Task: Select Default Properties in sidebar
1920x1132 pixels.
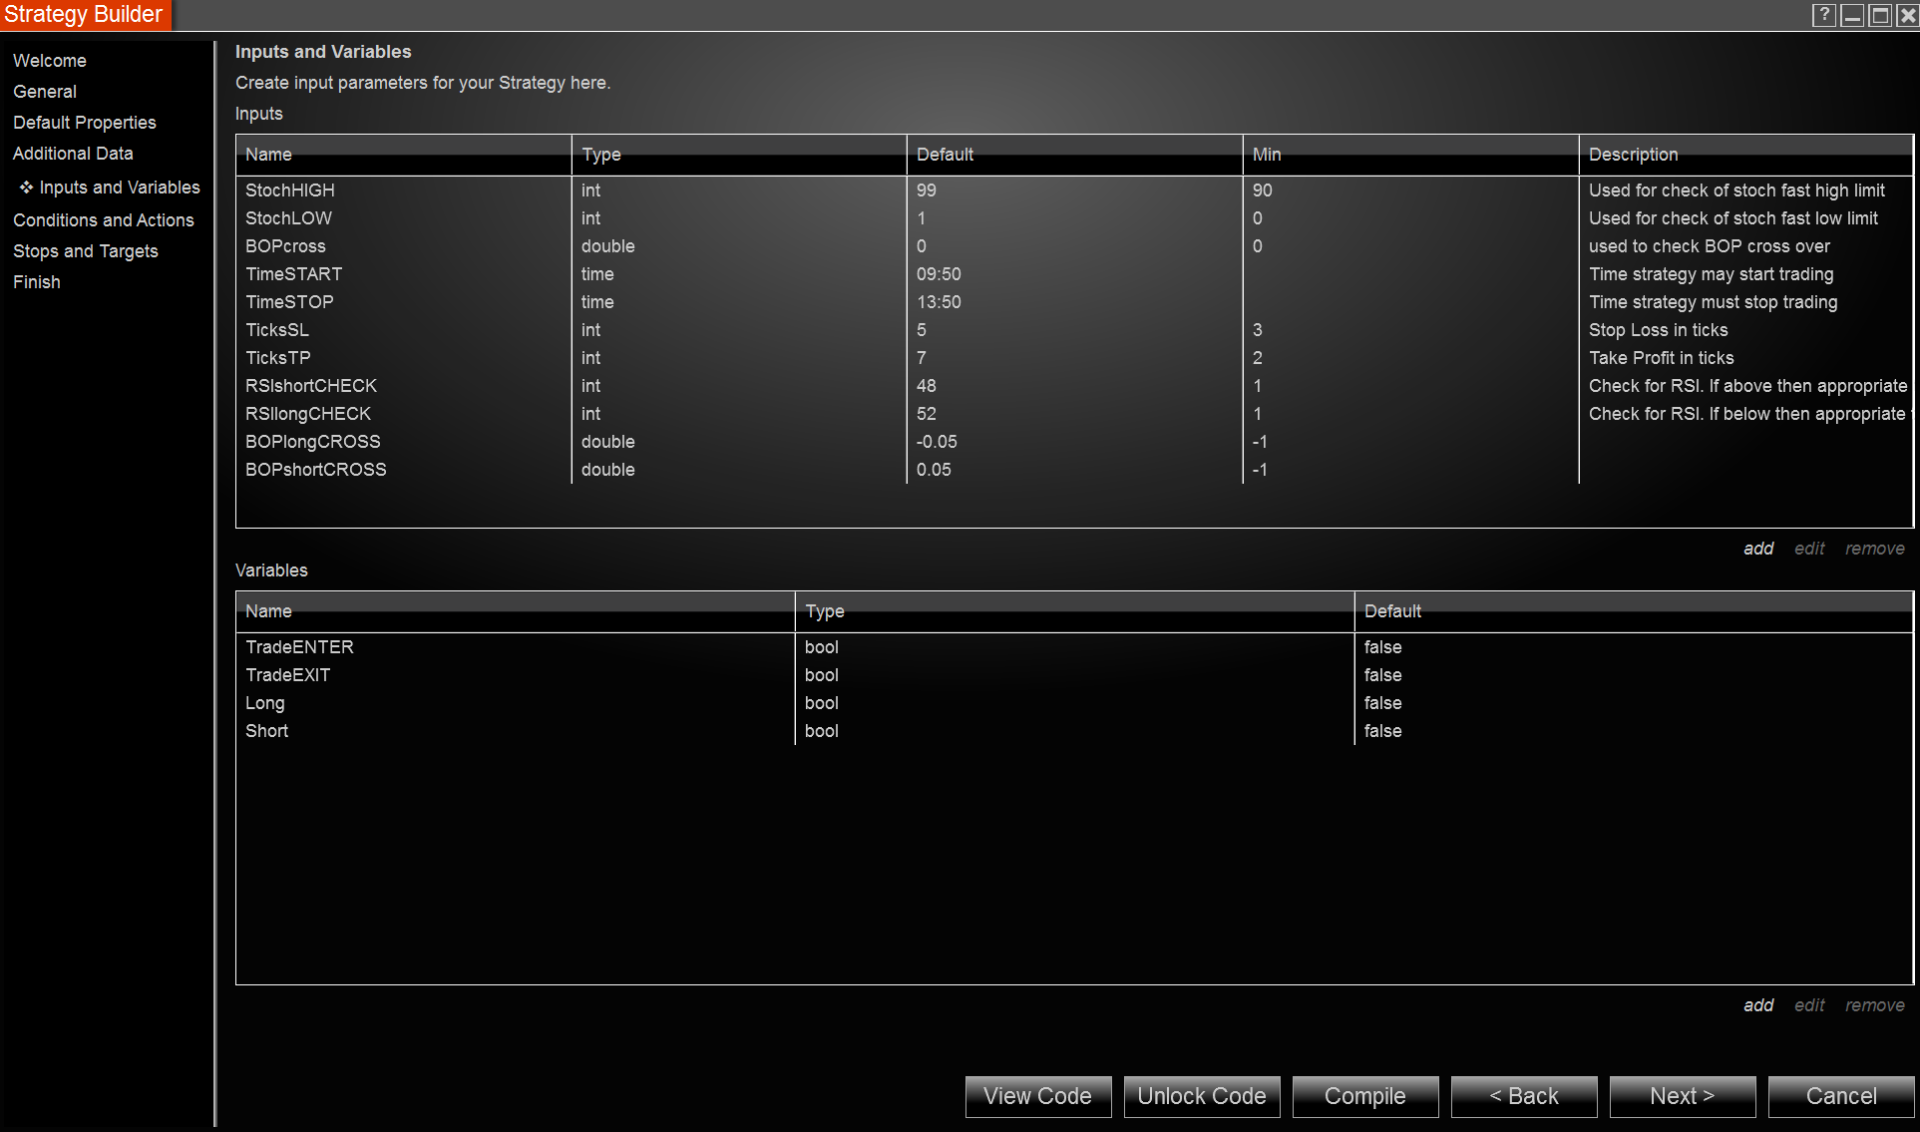Action: coord(84,123)
